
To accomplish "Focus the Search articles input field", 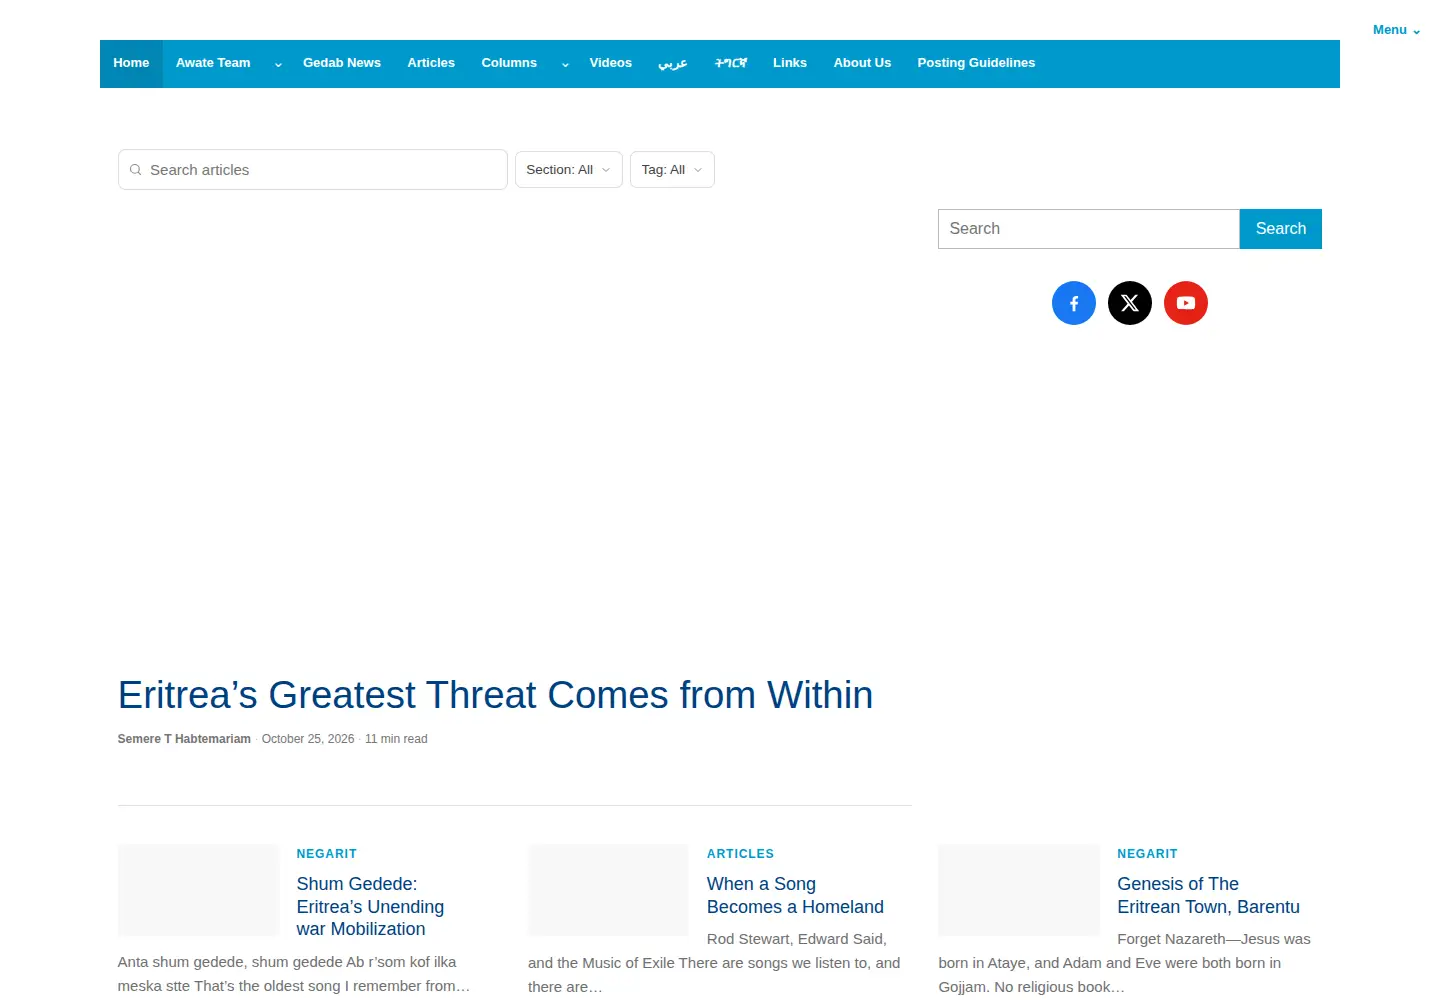I will point(313,170).
